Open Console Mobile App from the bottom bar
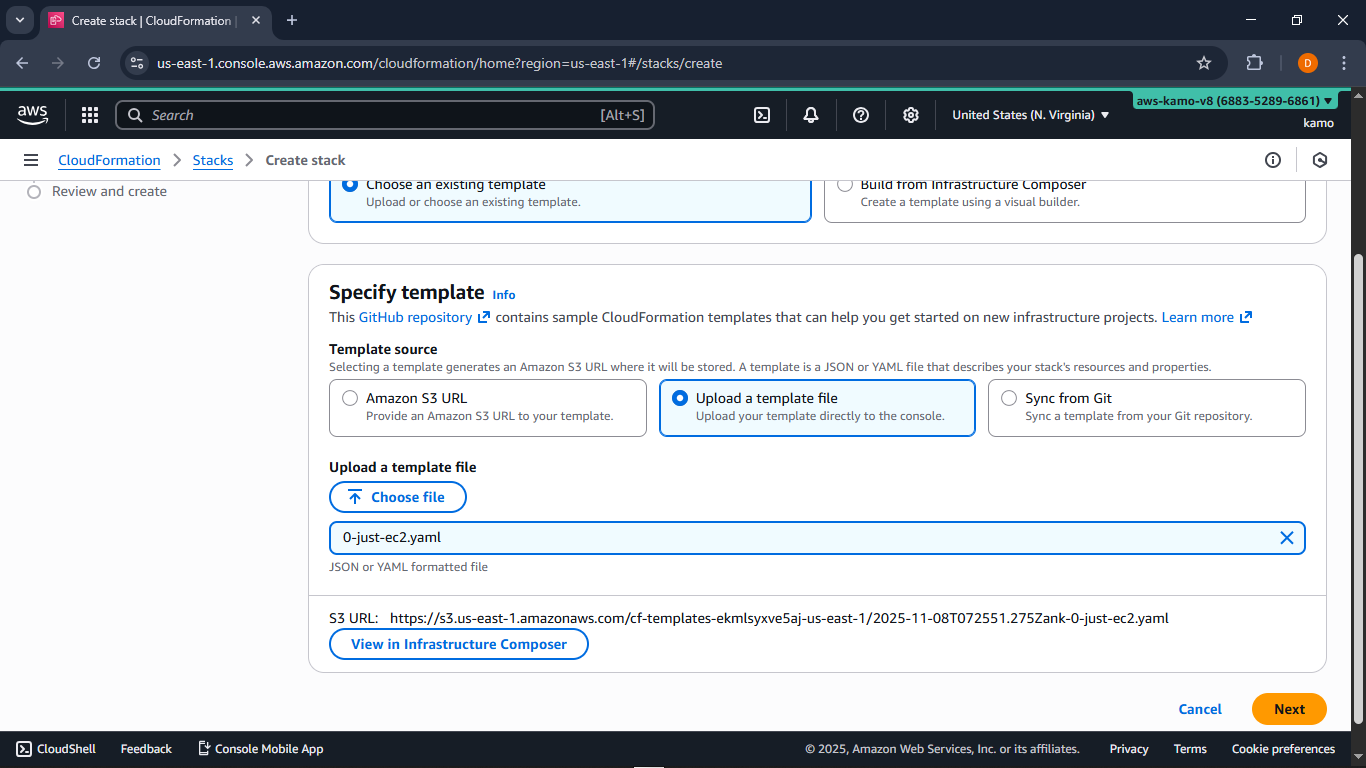1366x768 pixels. coord(260,748)
